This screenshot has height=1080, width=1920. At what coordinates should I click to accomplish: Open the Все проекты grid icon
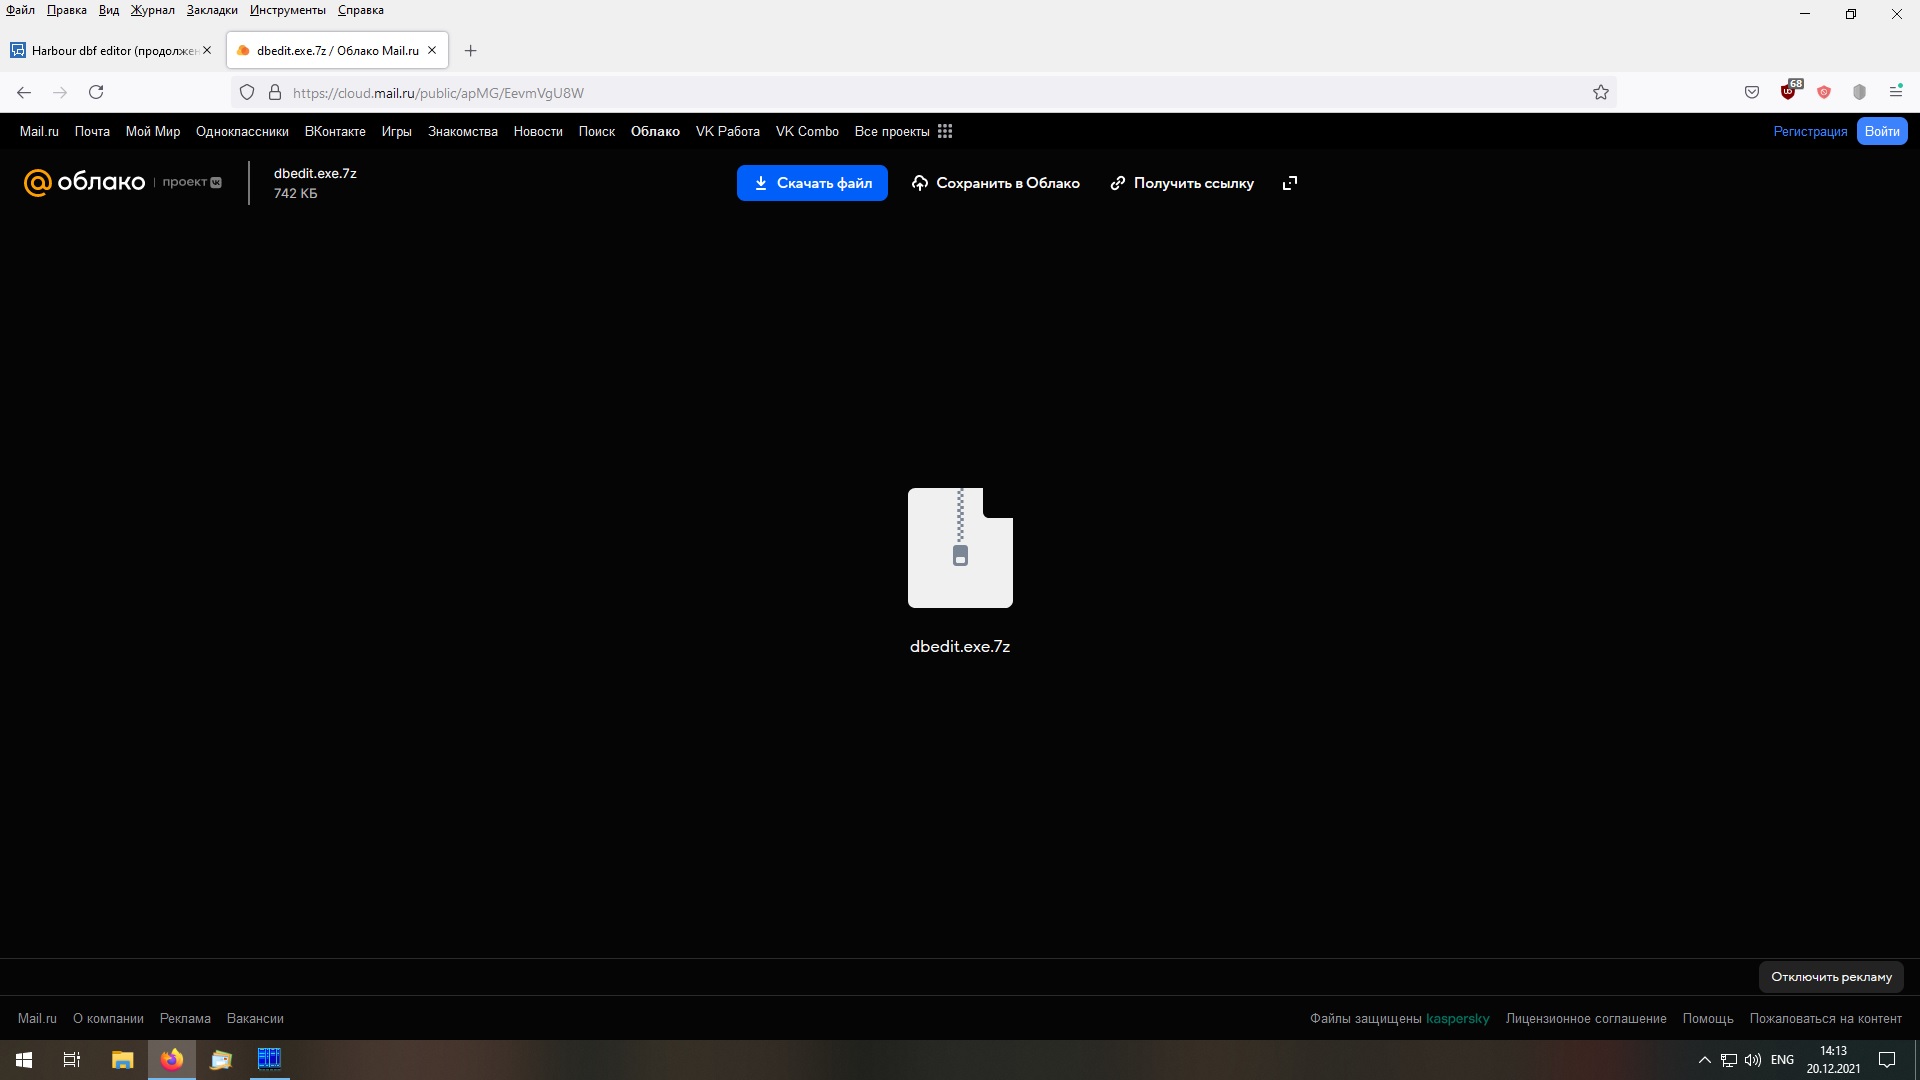pyautogui.click(x=945, y=131)
